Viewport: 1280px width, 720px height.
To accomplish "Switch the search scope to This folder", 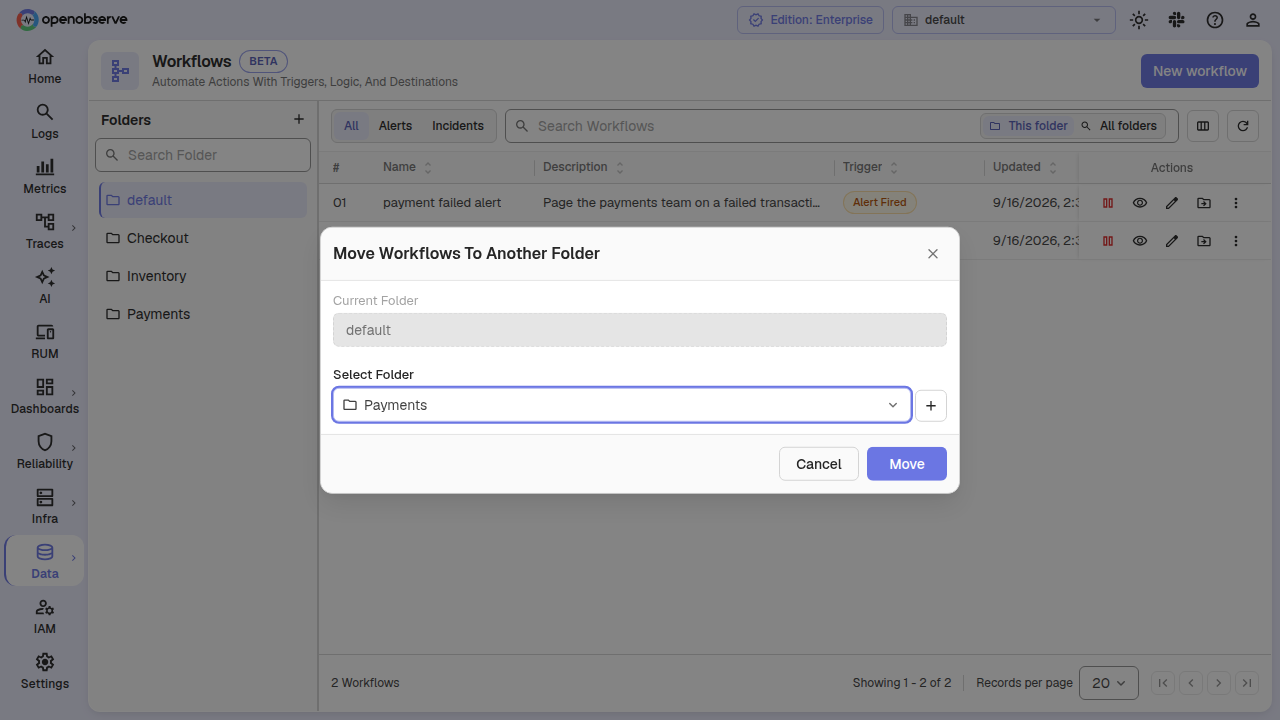I will [1028, 126].
